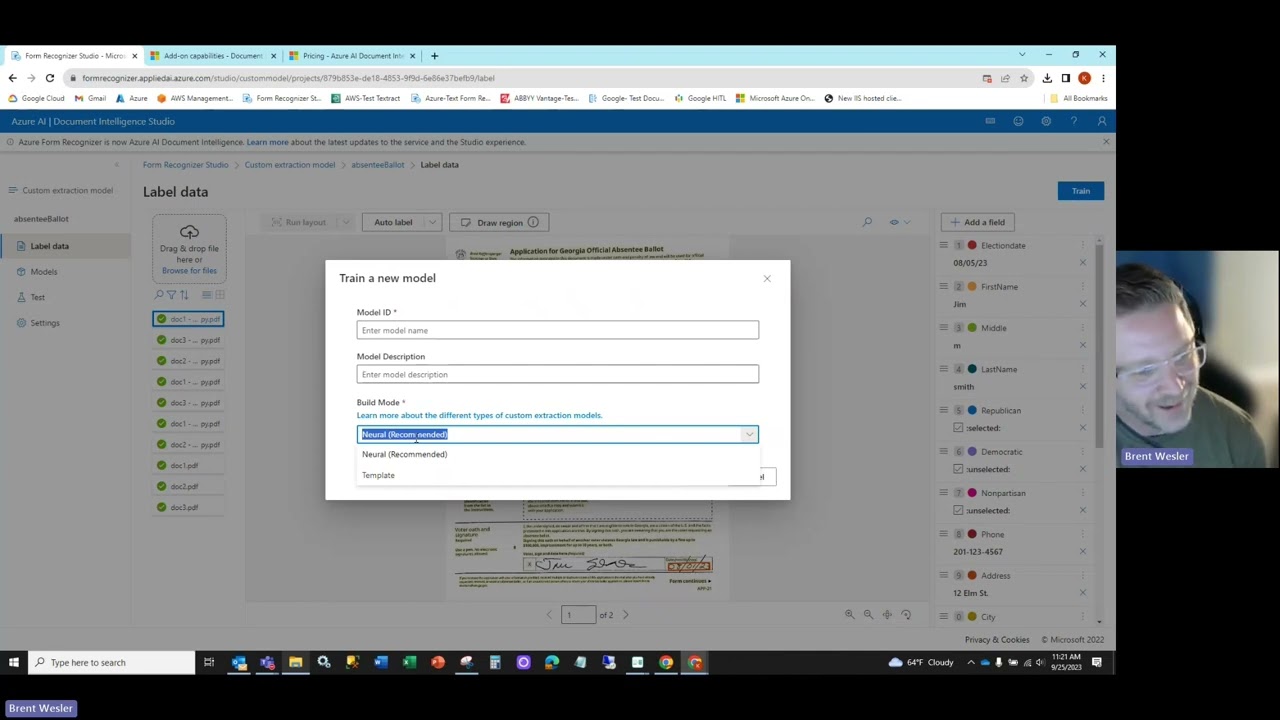Viewport: 1280px width, 720px height.
Task: Toggle the Democratic field checkbox
Action: pos(958,469)
